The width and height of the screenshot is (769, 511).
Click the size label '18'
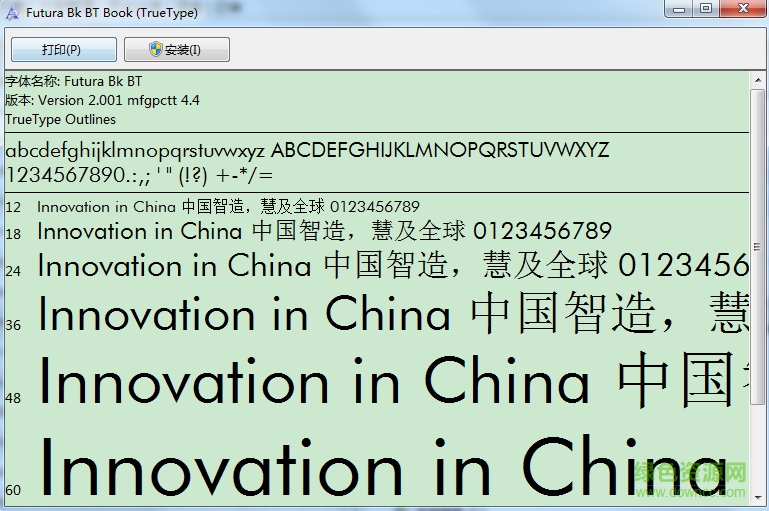click(x=13, y=234)
